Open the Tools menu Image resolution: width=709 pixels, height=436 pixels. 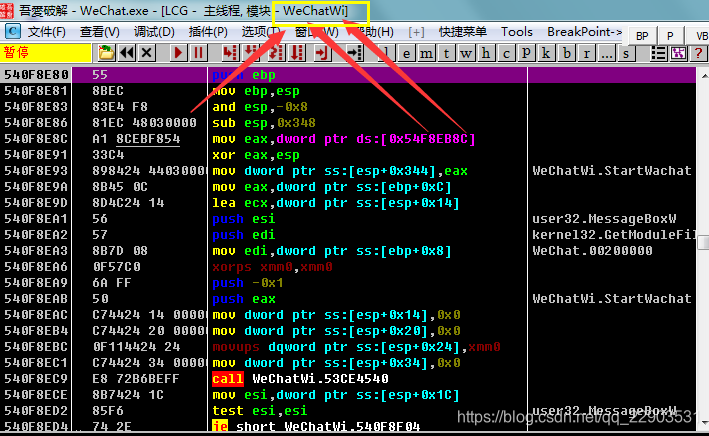[516, 32]
